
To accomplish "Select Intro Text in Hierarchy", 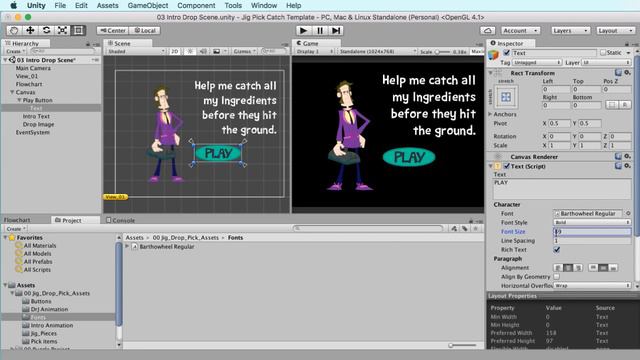I will 36,116.
